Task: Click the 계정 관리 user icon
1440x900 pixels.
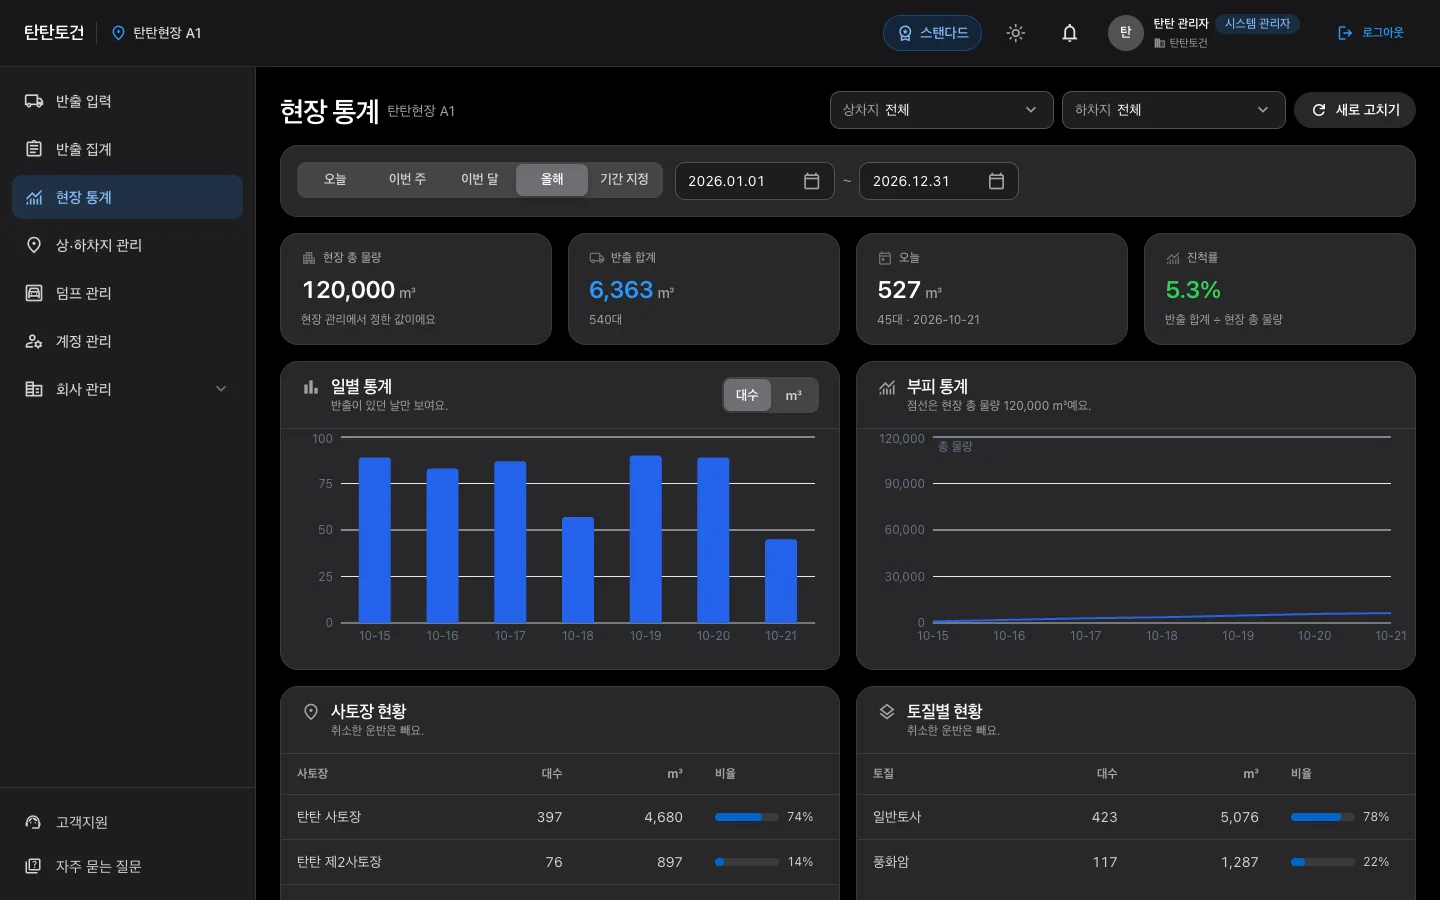Action: click(x=34, y=341)
